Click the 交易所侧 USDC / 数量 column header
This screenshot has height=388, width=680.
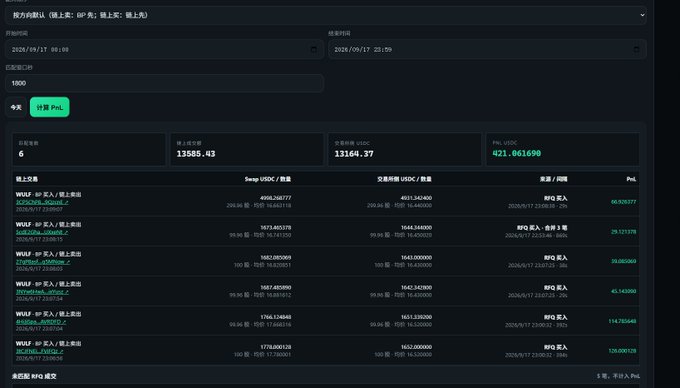click(x=404, y=179)
